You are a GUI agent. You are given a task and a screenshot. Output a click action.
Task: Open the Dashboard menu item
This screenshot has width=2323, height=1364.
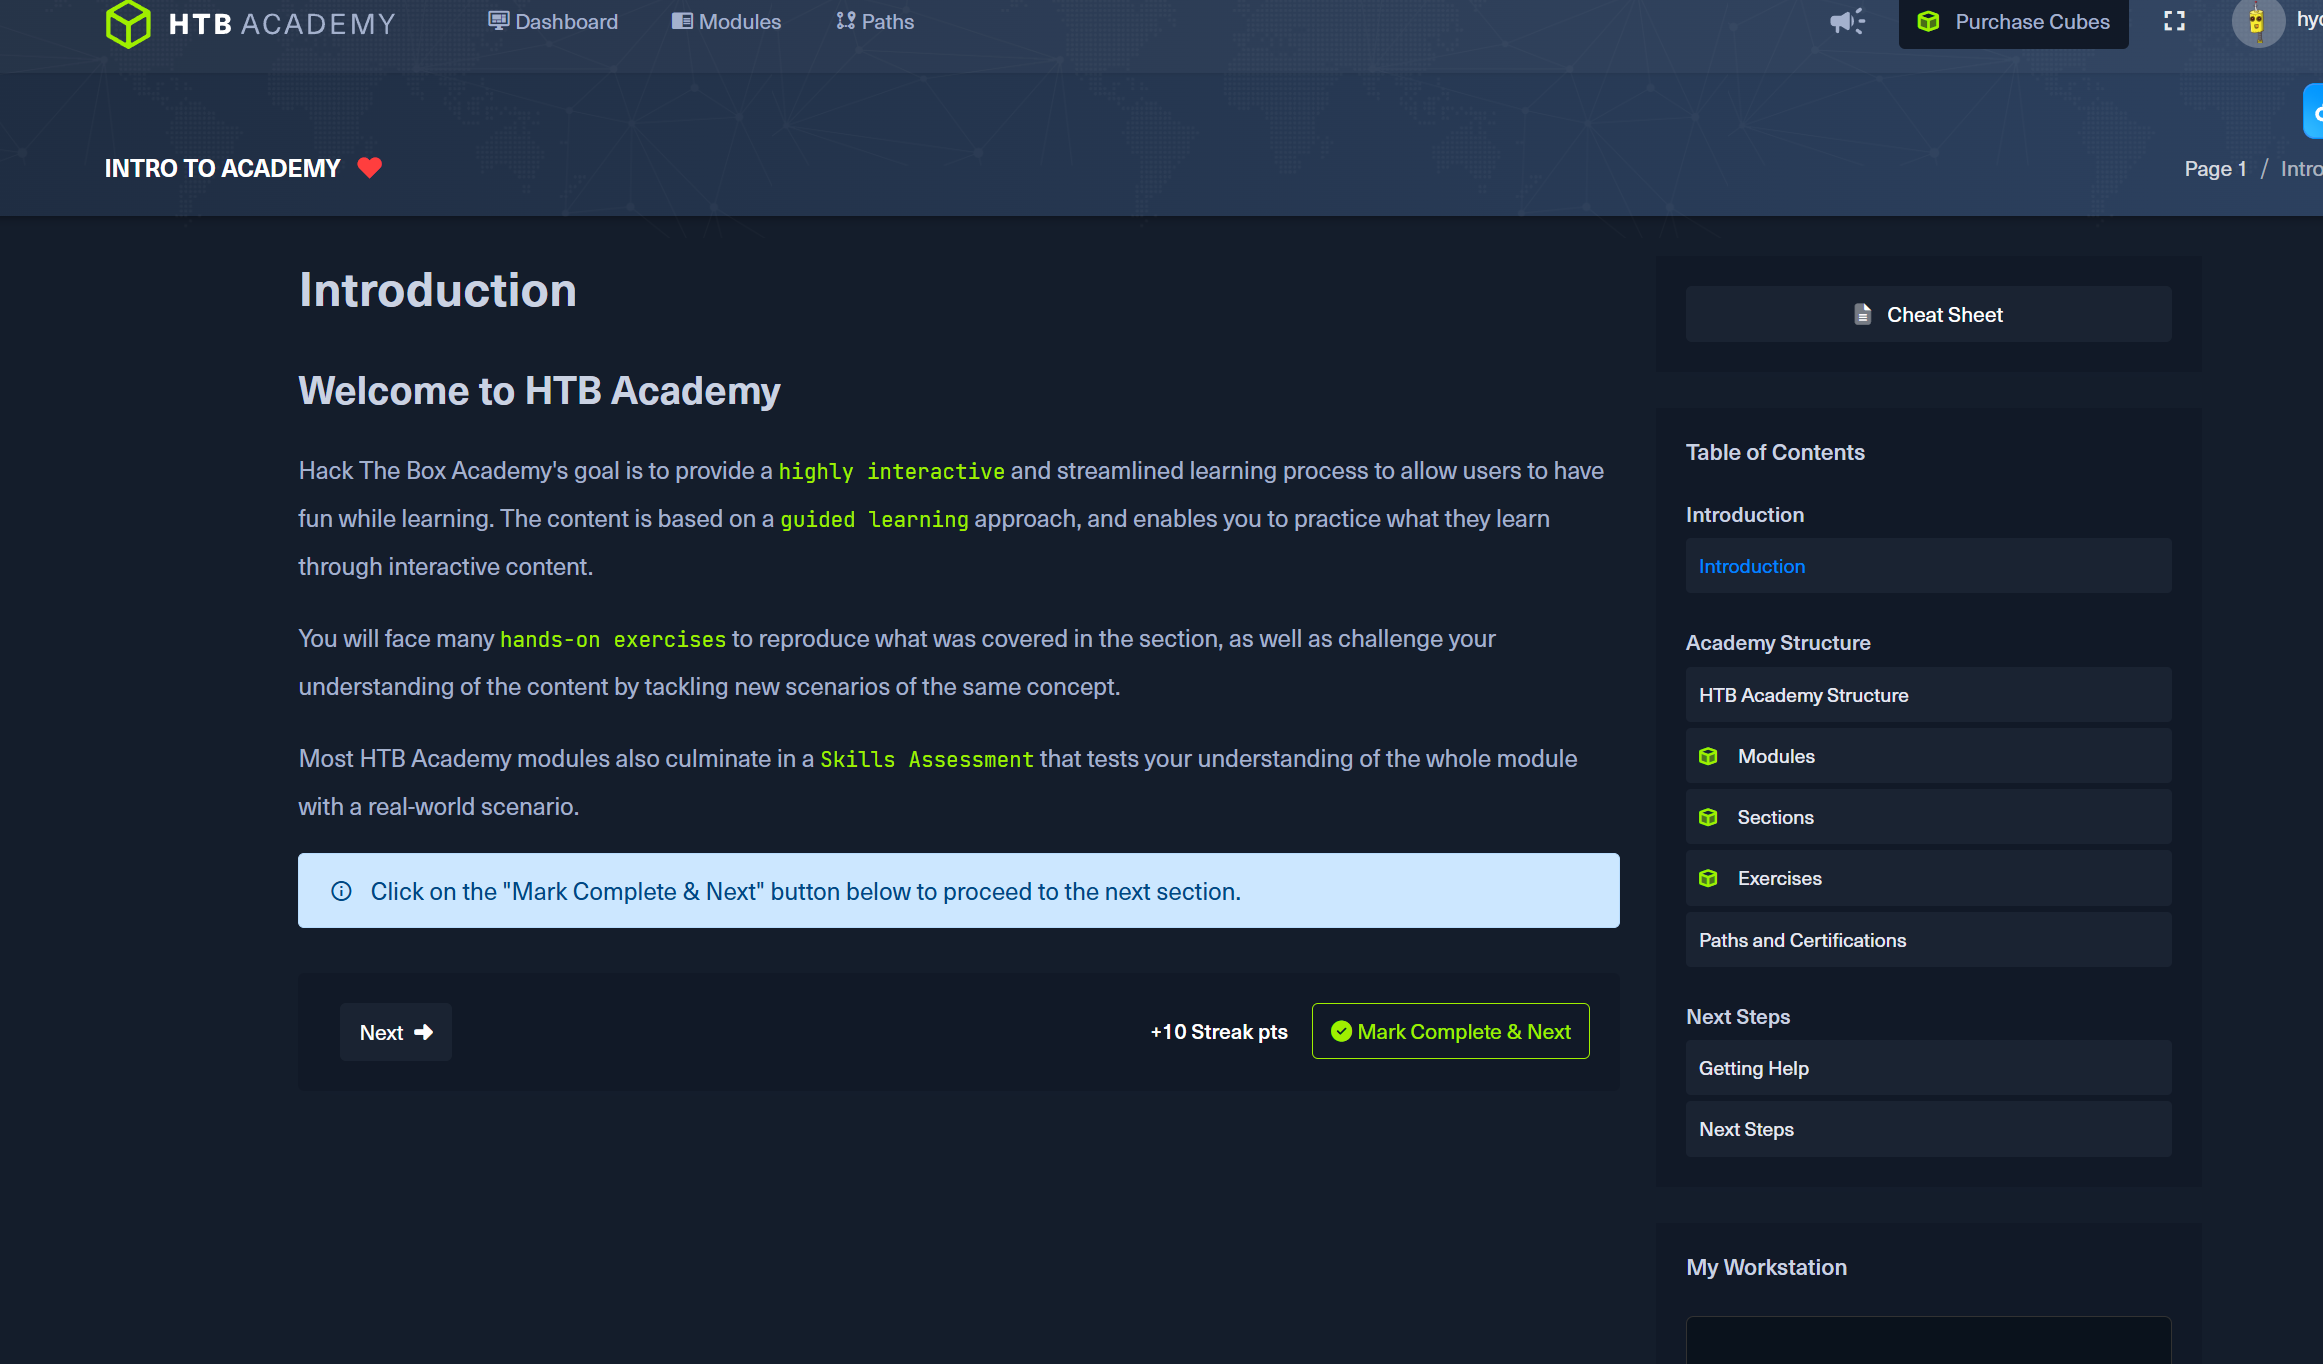553,22
